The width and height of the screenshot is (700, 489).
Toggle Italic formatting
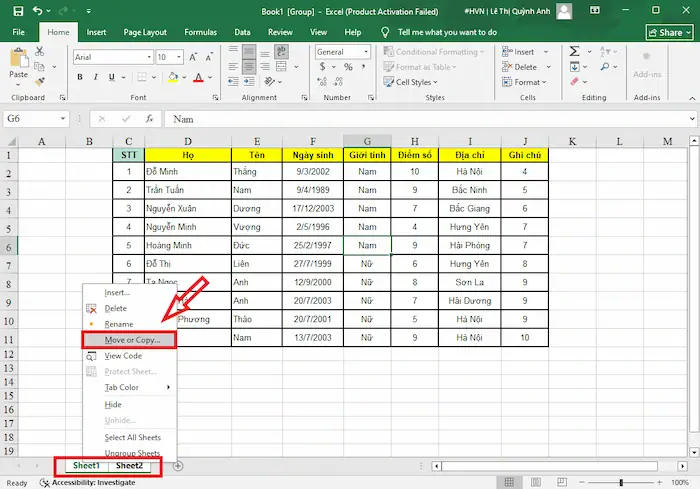coord(97,77)
